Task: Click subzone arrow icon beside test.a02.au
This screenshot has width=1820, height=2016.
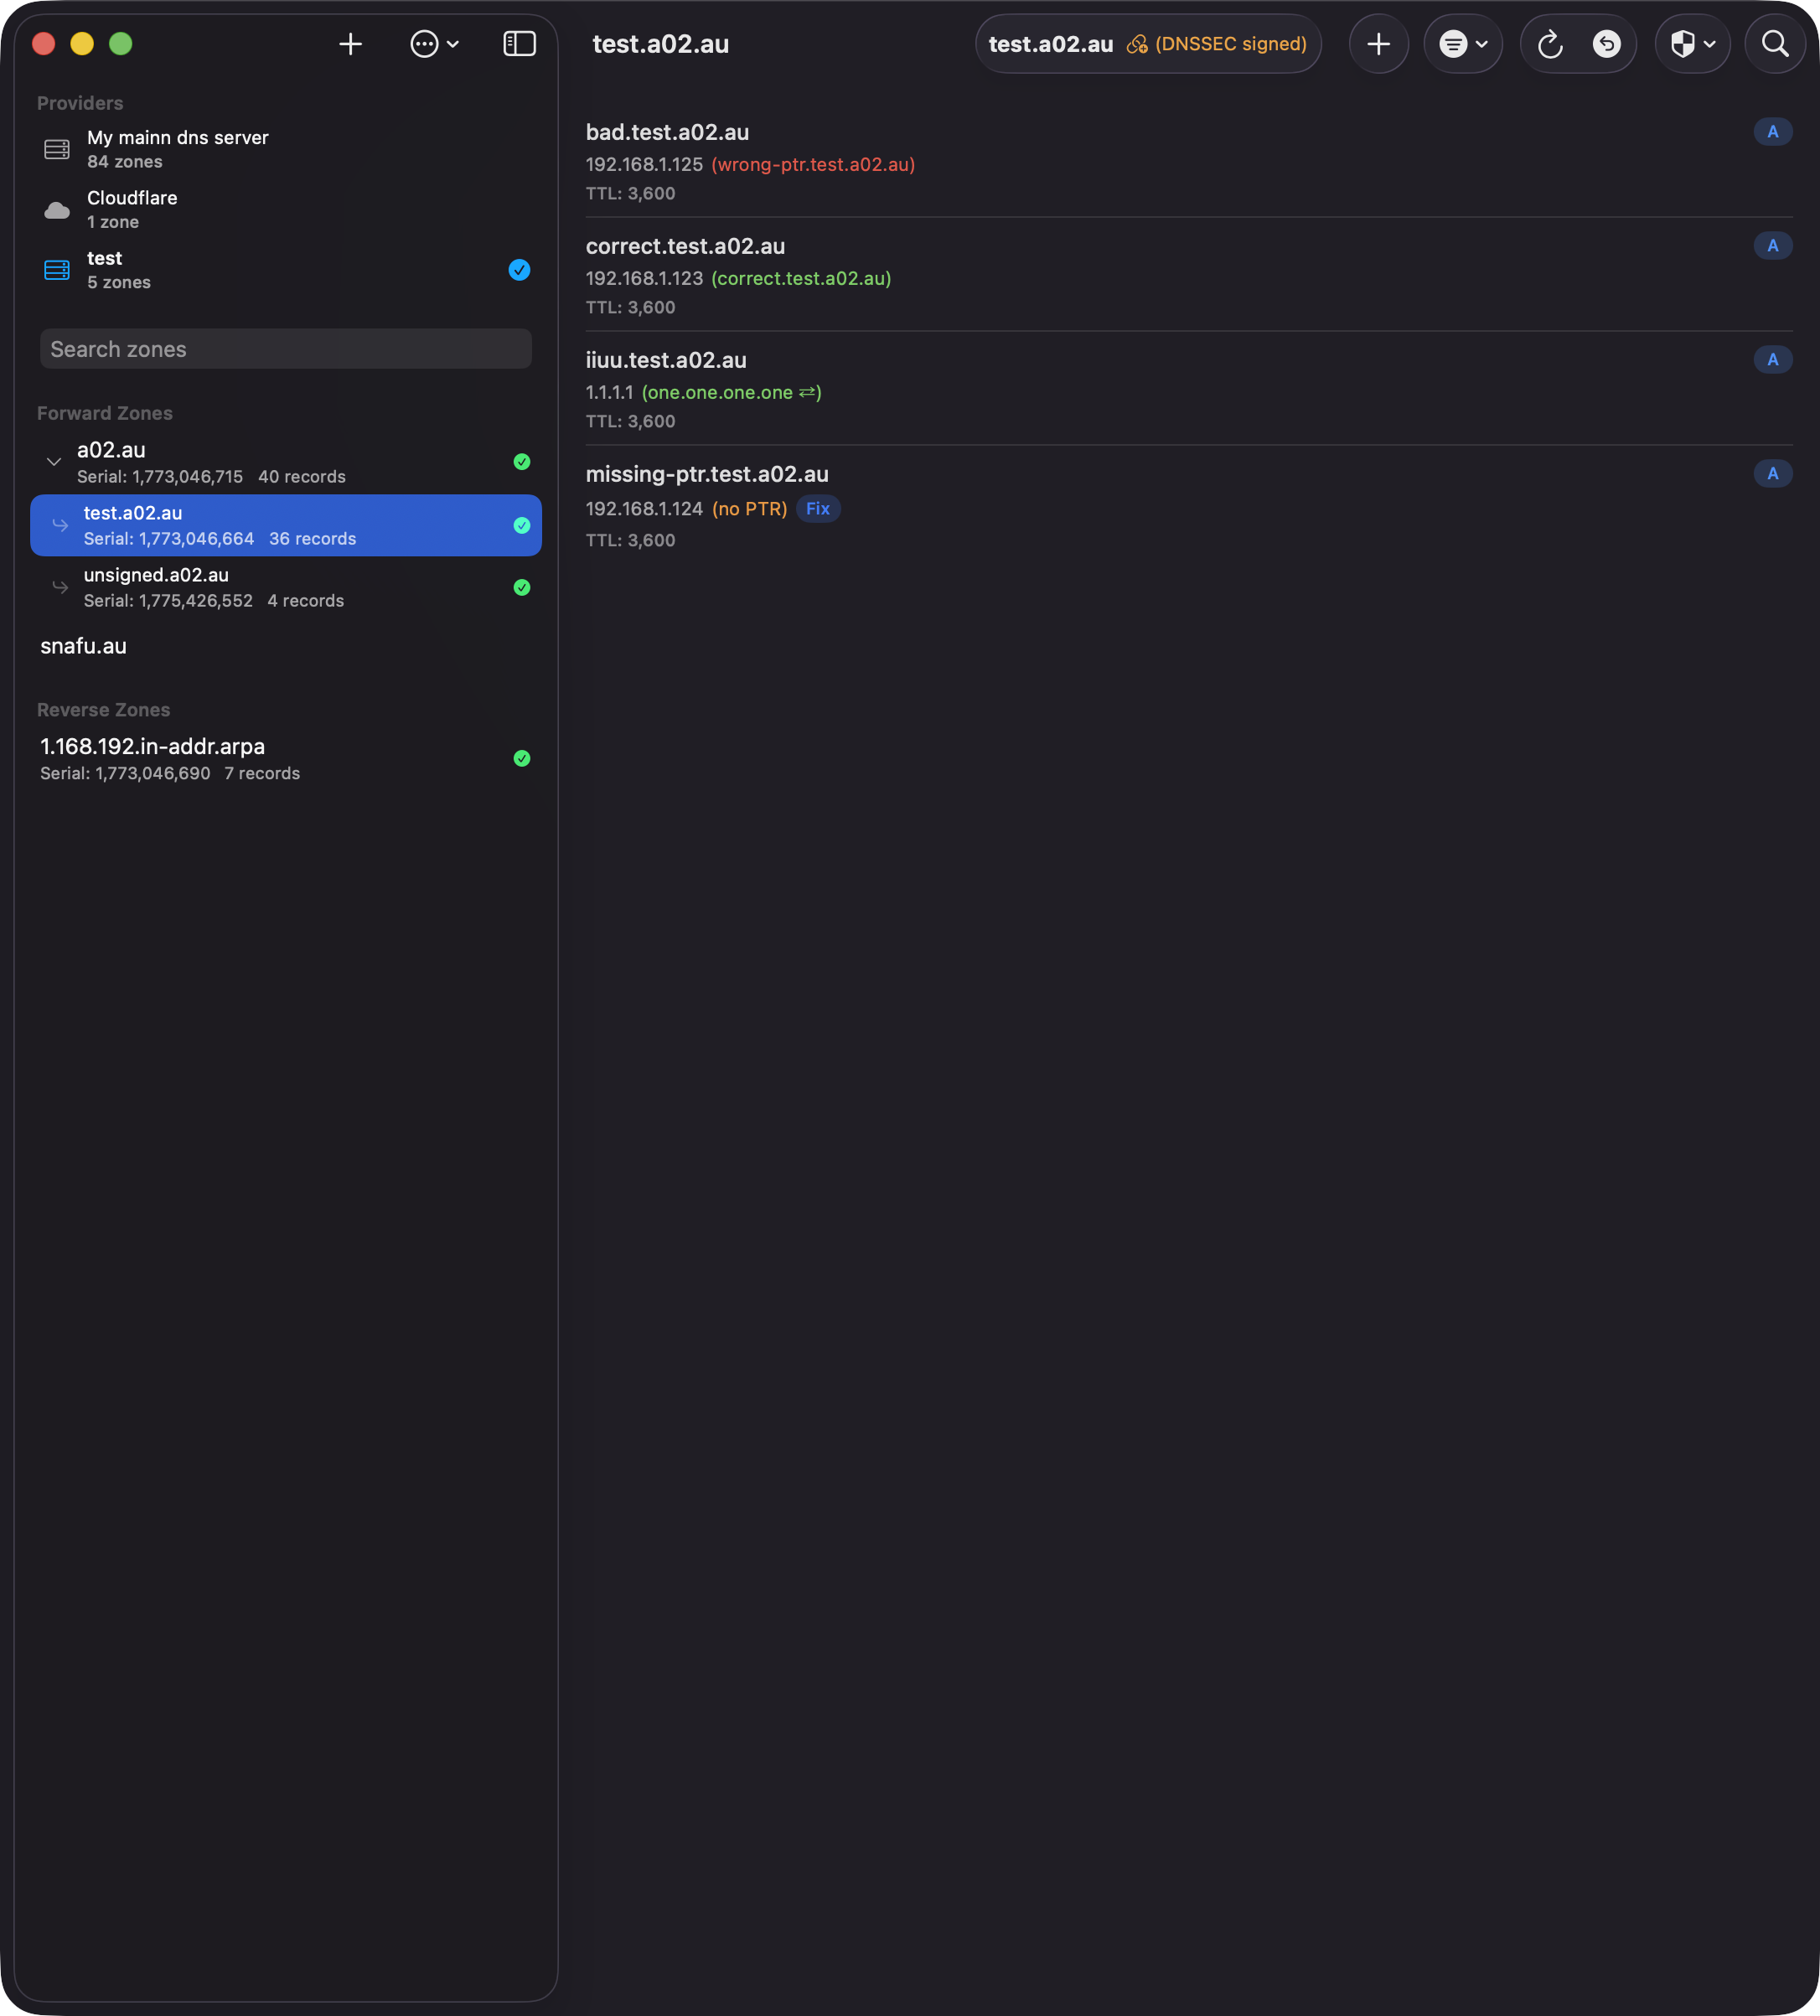Action: pos(60,525)
